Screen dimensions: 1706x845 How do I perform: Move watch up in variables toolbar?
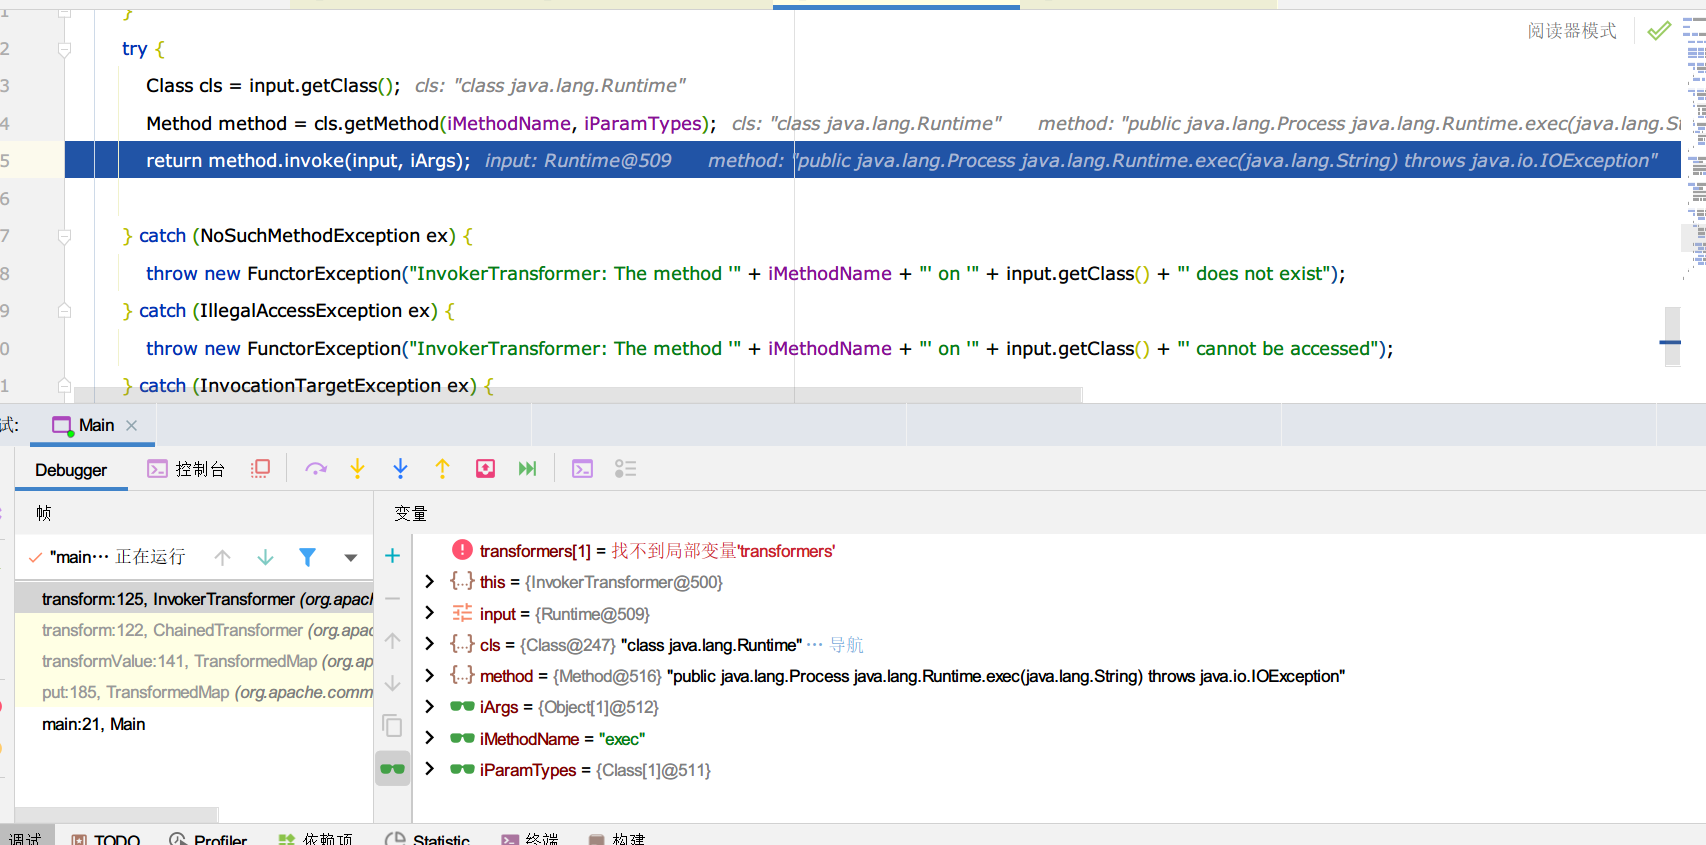point(393,641)
